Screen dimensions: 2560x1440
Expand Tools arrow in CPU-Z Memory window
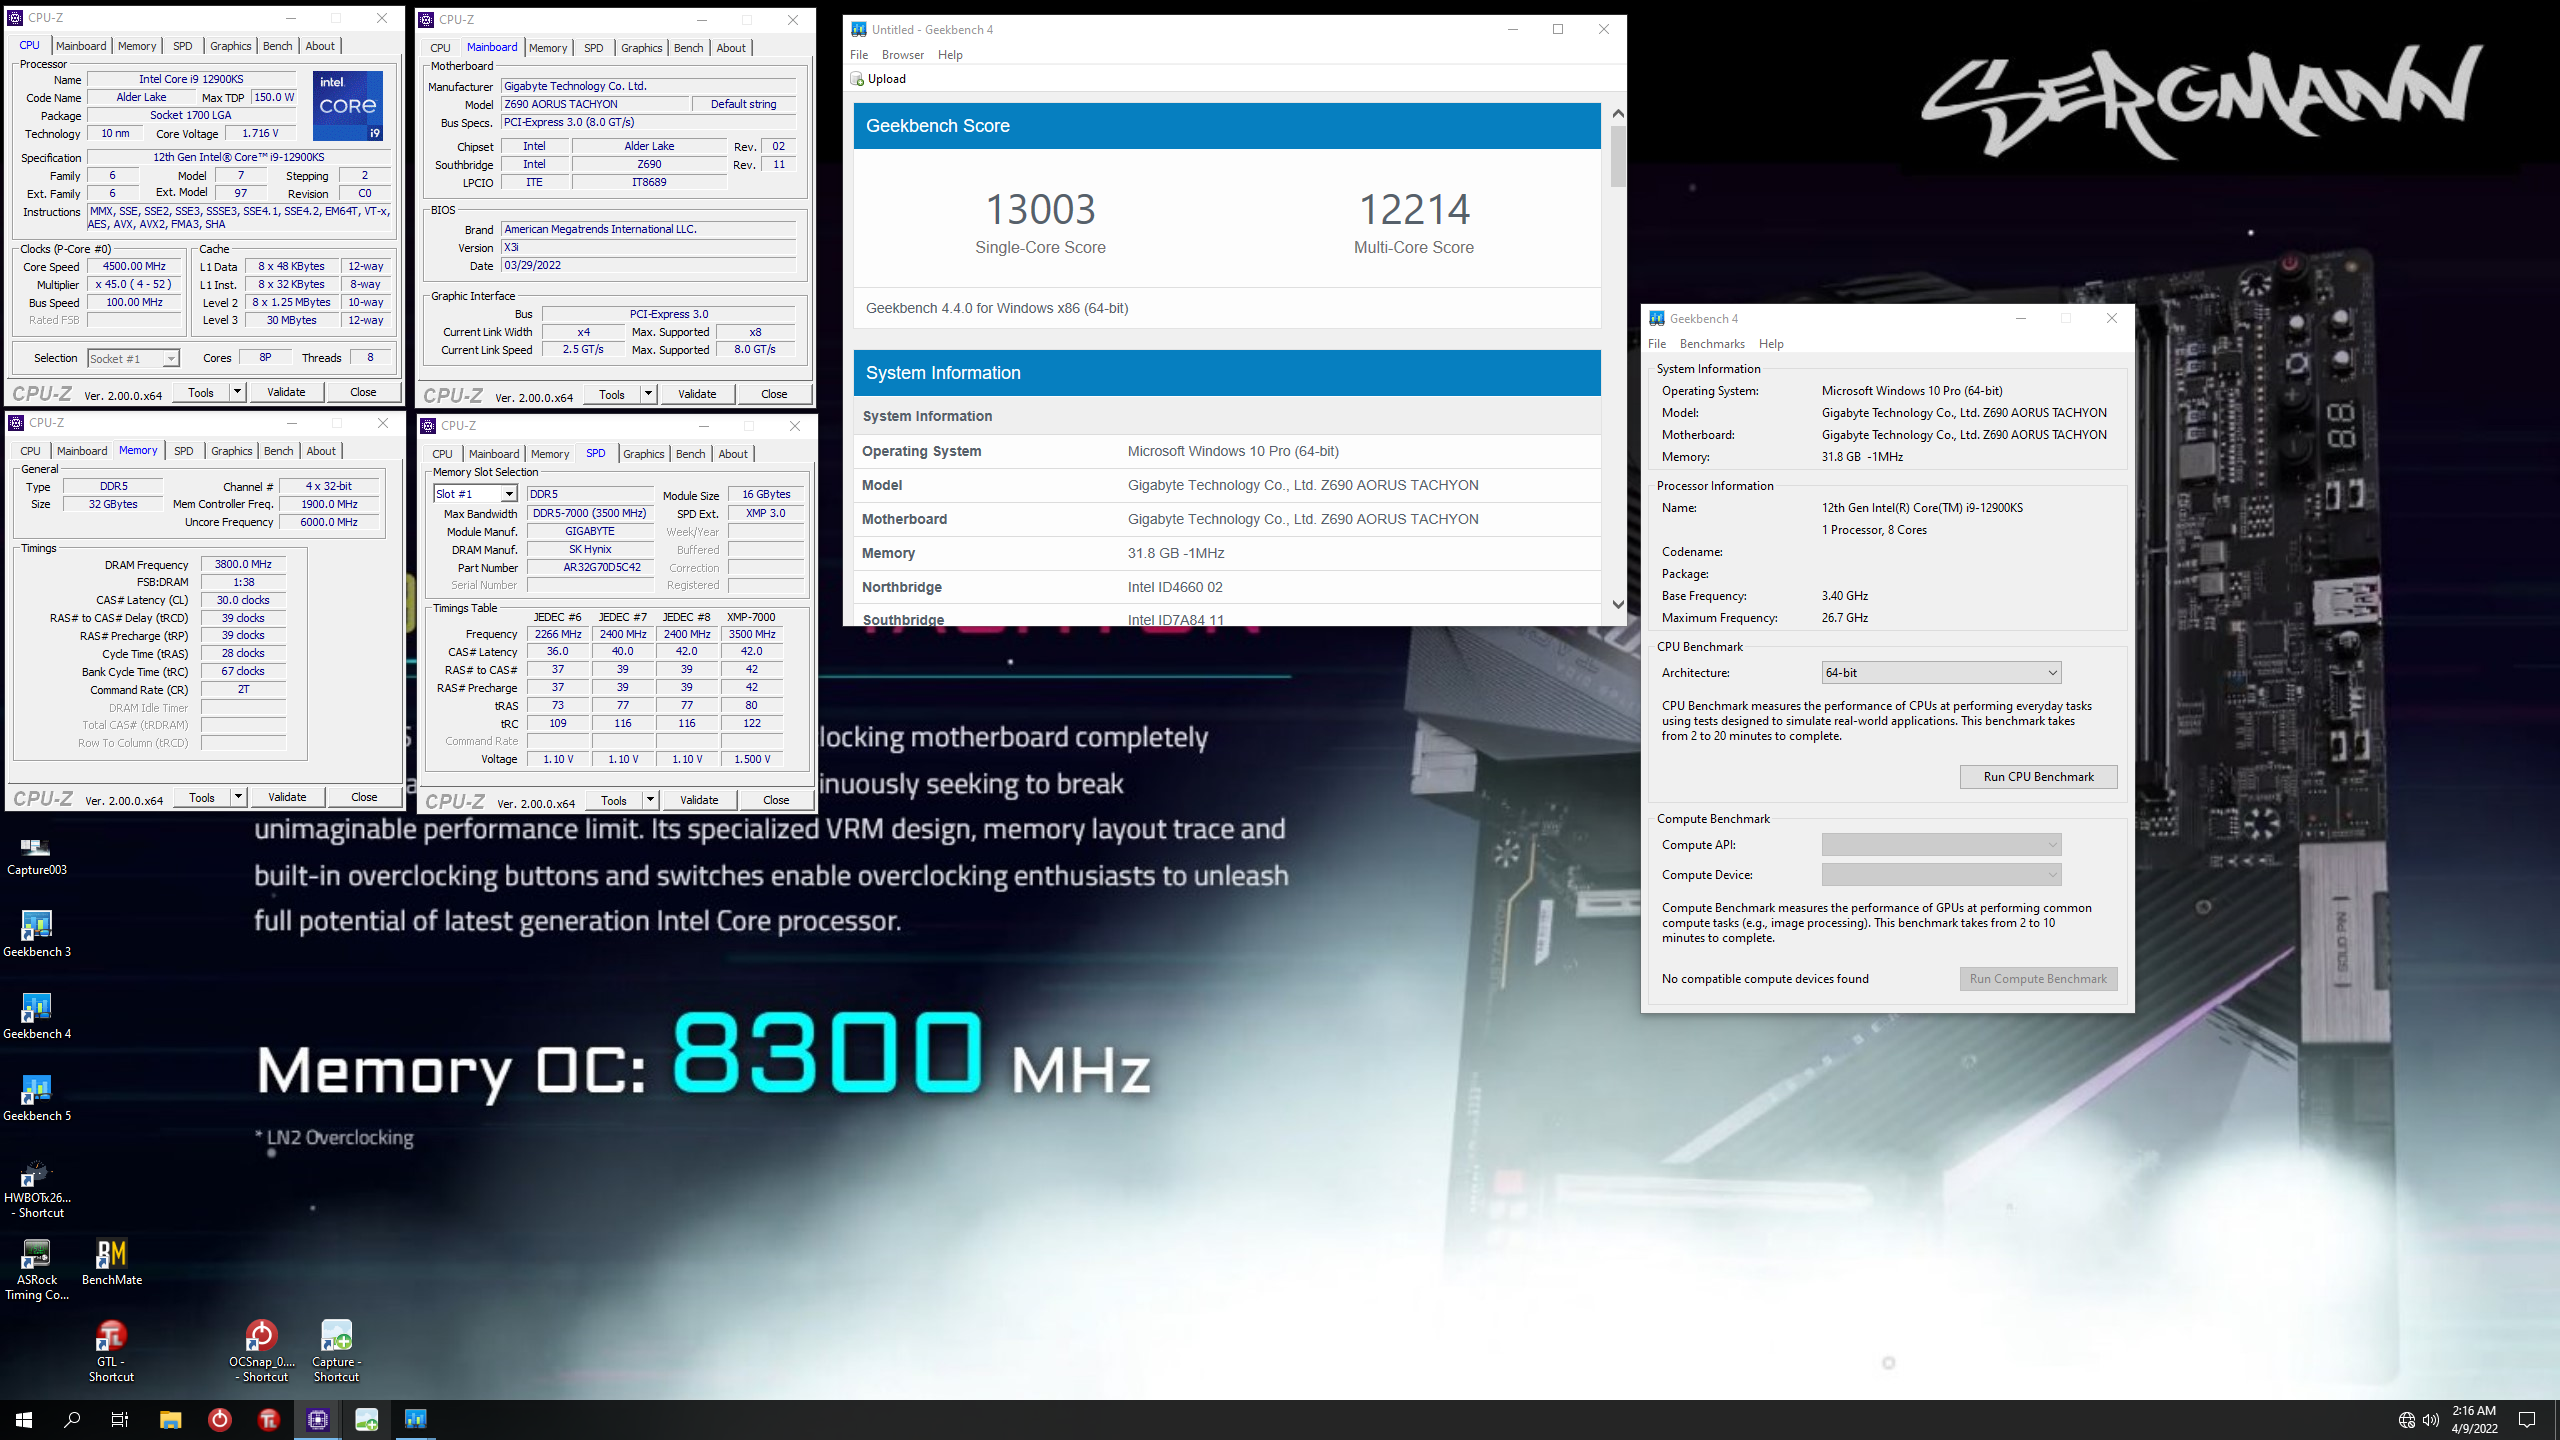tap(238, 797)
